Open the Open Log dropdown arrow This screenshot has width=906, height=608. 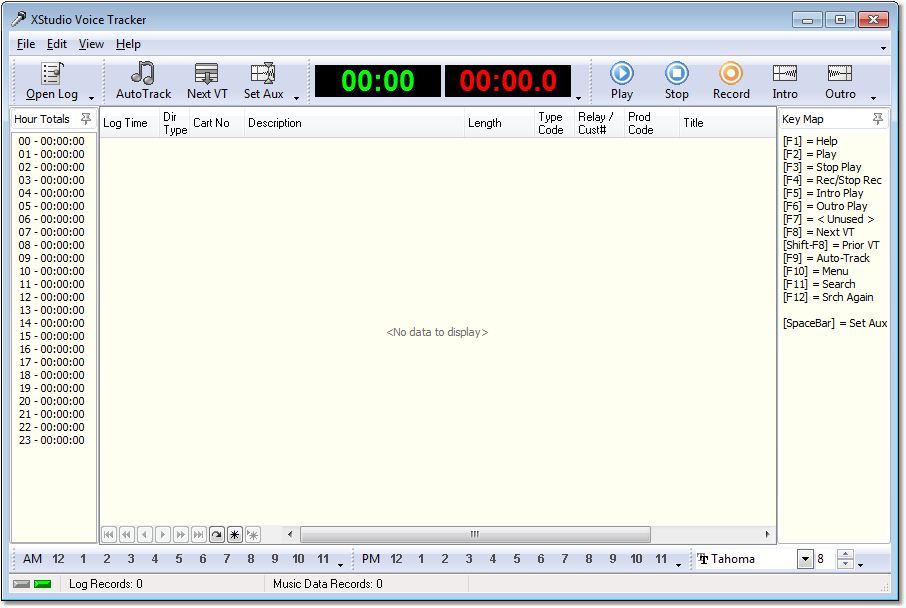pyautogui.click(x=91, y=98)
